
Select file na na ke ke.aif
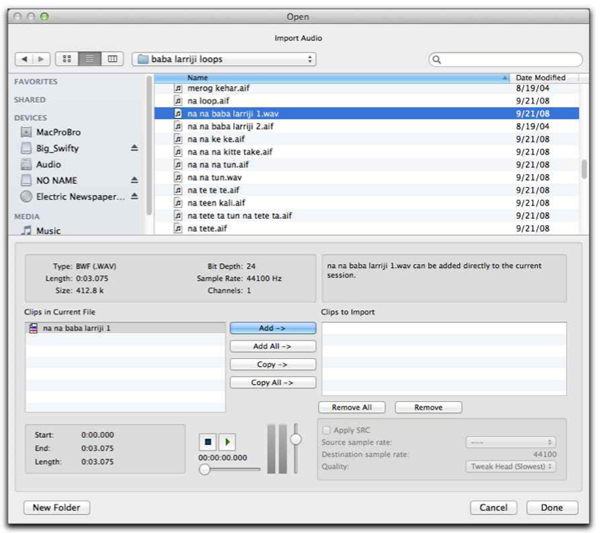[367, 139]
